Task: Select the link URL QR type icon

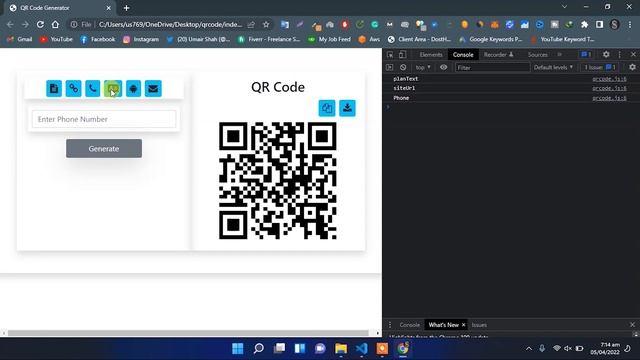Action: 73,88
